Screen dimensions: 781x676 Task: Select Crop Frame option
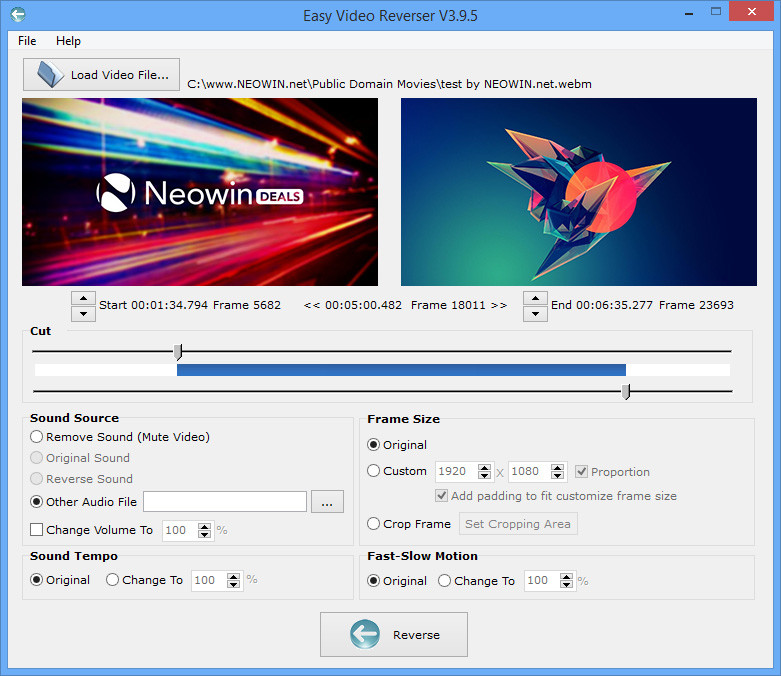374,524
